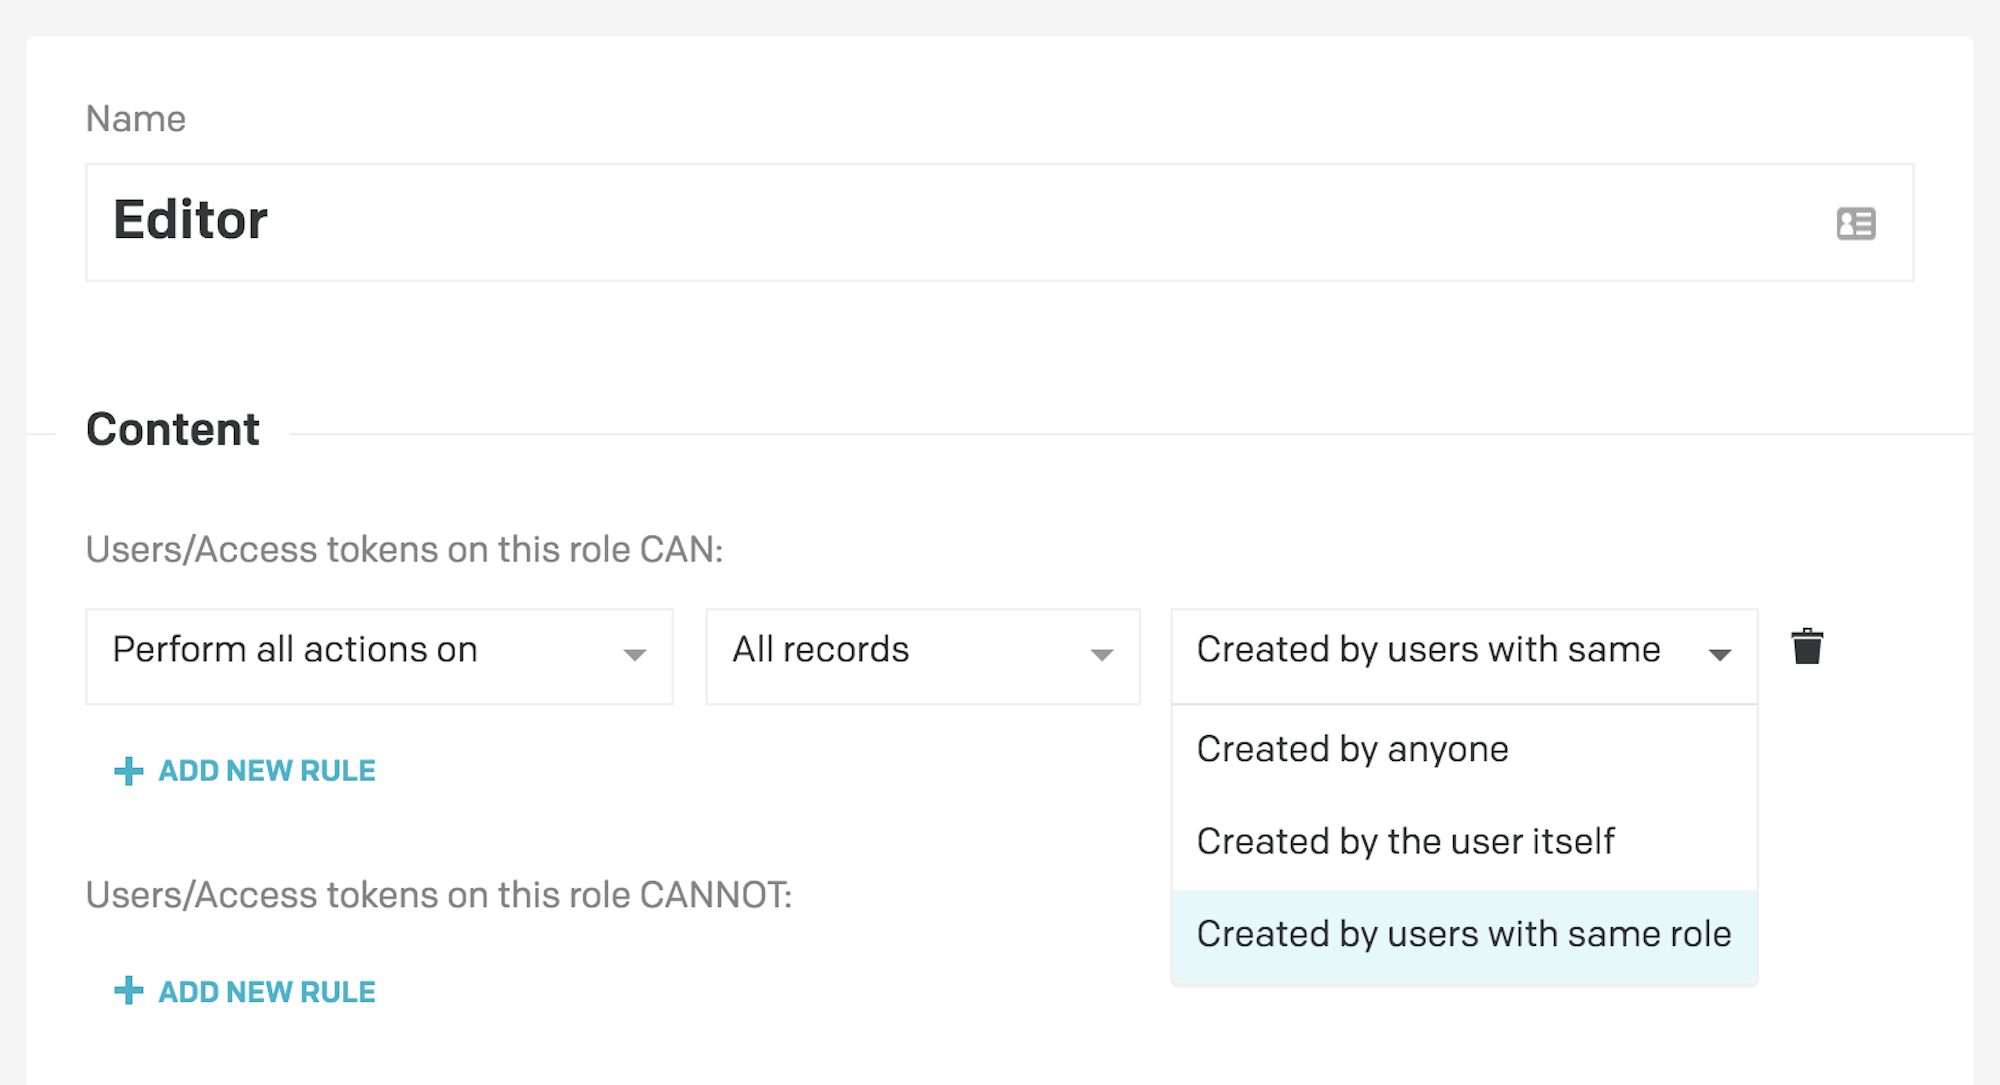Click the arrow on Perform all actions on

[x=634, y=655]
